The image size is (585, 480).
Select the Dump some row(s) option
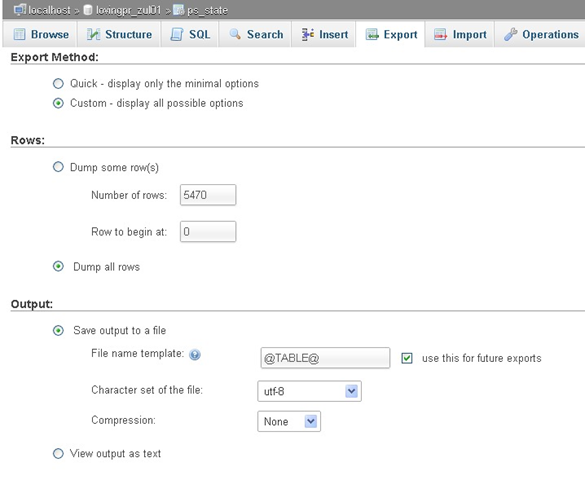click(58, 167)
